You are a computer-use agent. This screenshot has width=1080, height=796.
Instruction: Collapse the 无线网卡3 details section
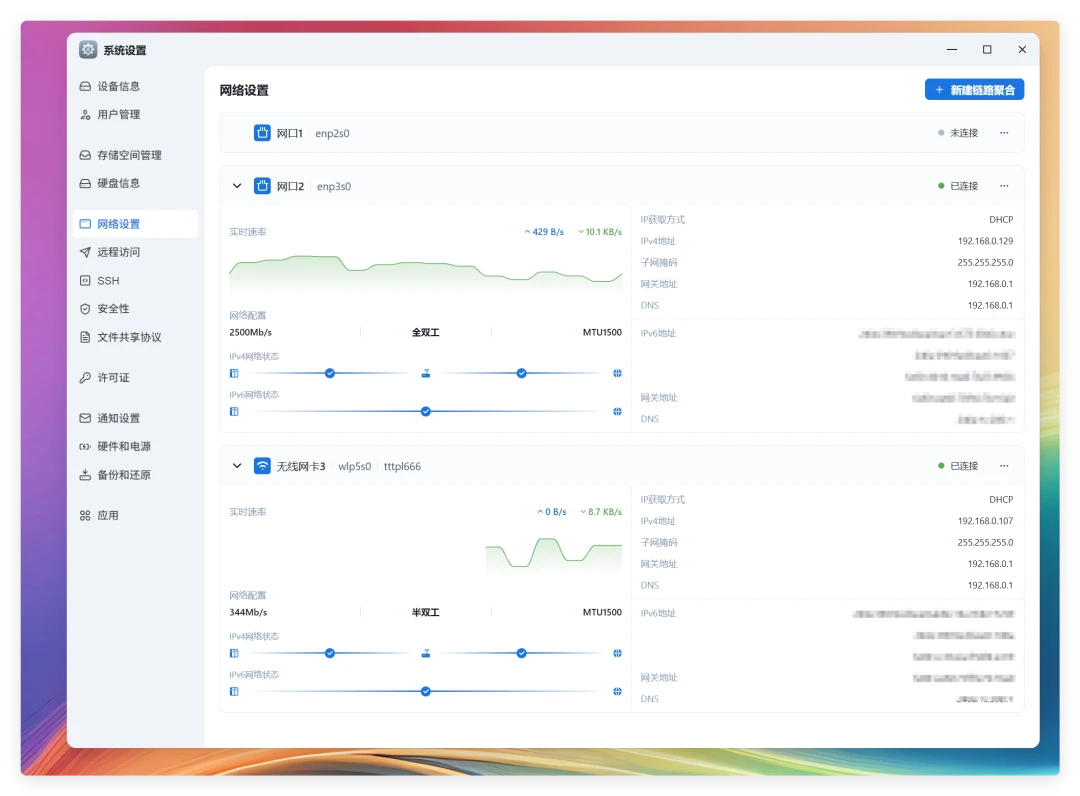point(237,466)
